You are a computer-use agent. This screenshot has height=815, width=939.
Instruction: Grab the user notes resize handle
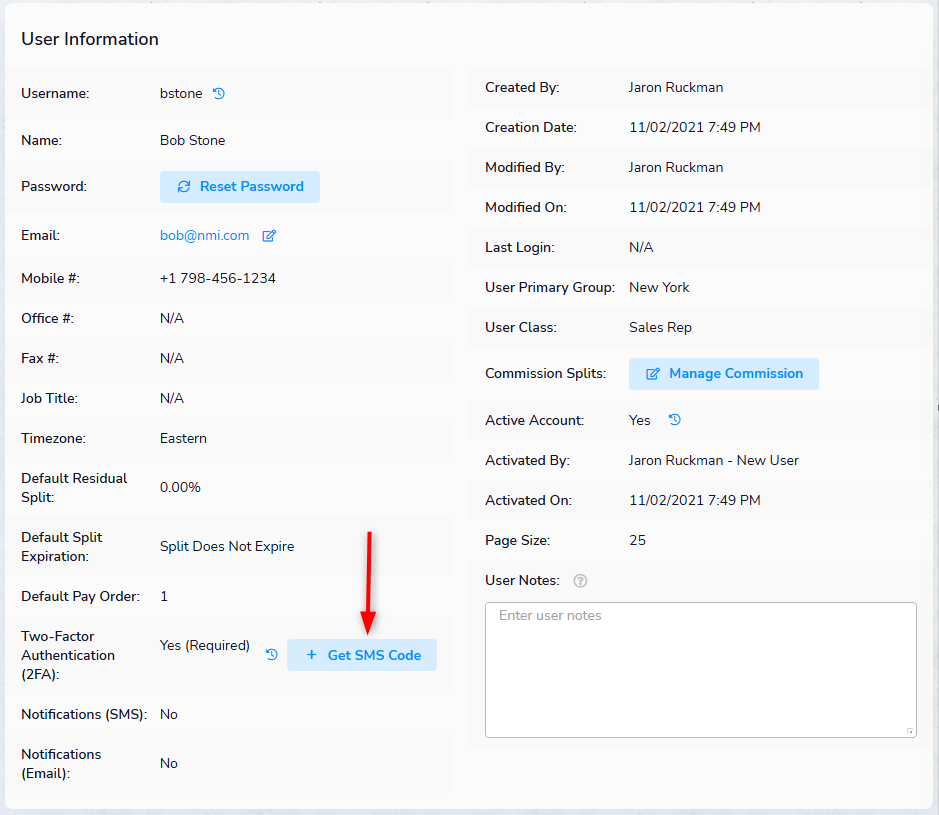tap(909, 731)
